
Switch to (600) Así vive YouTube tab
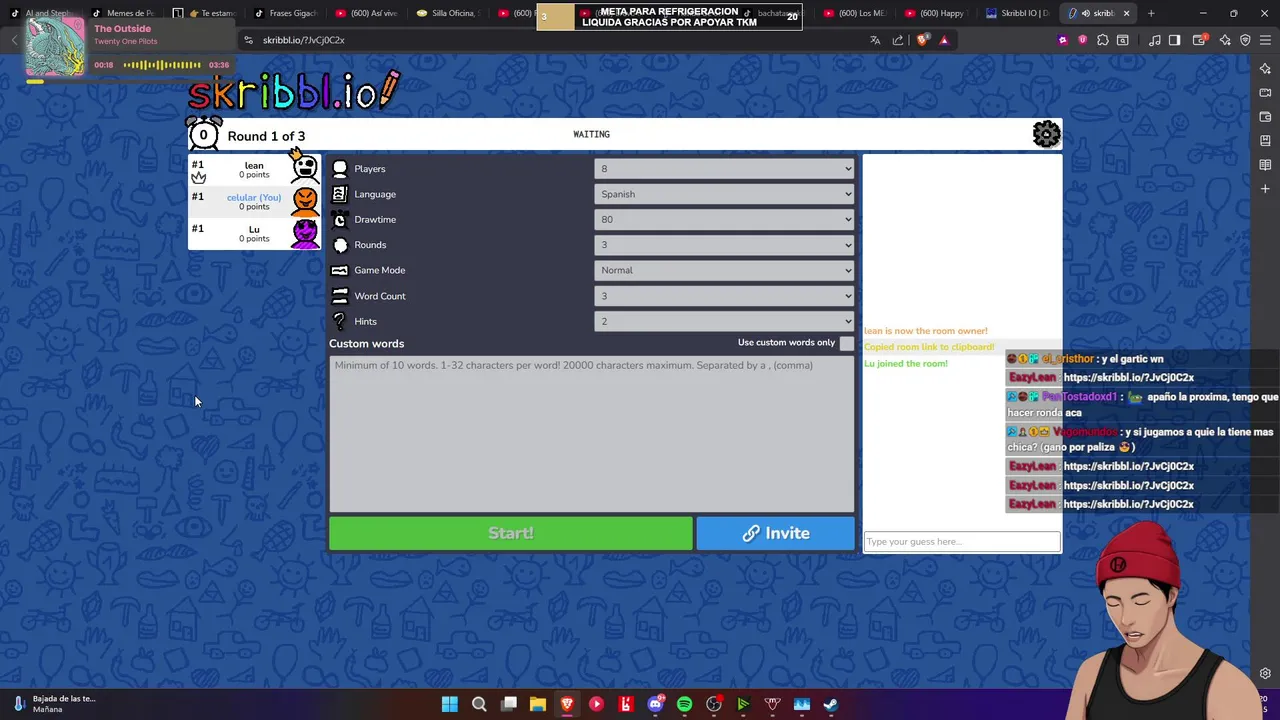(367, 13)
